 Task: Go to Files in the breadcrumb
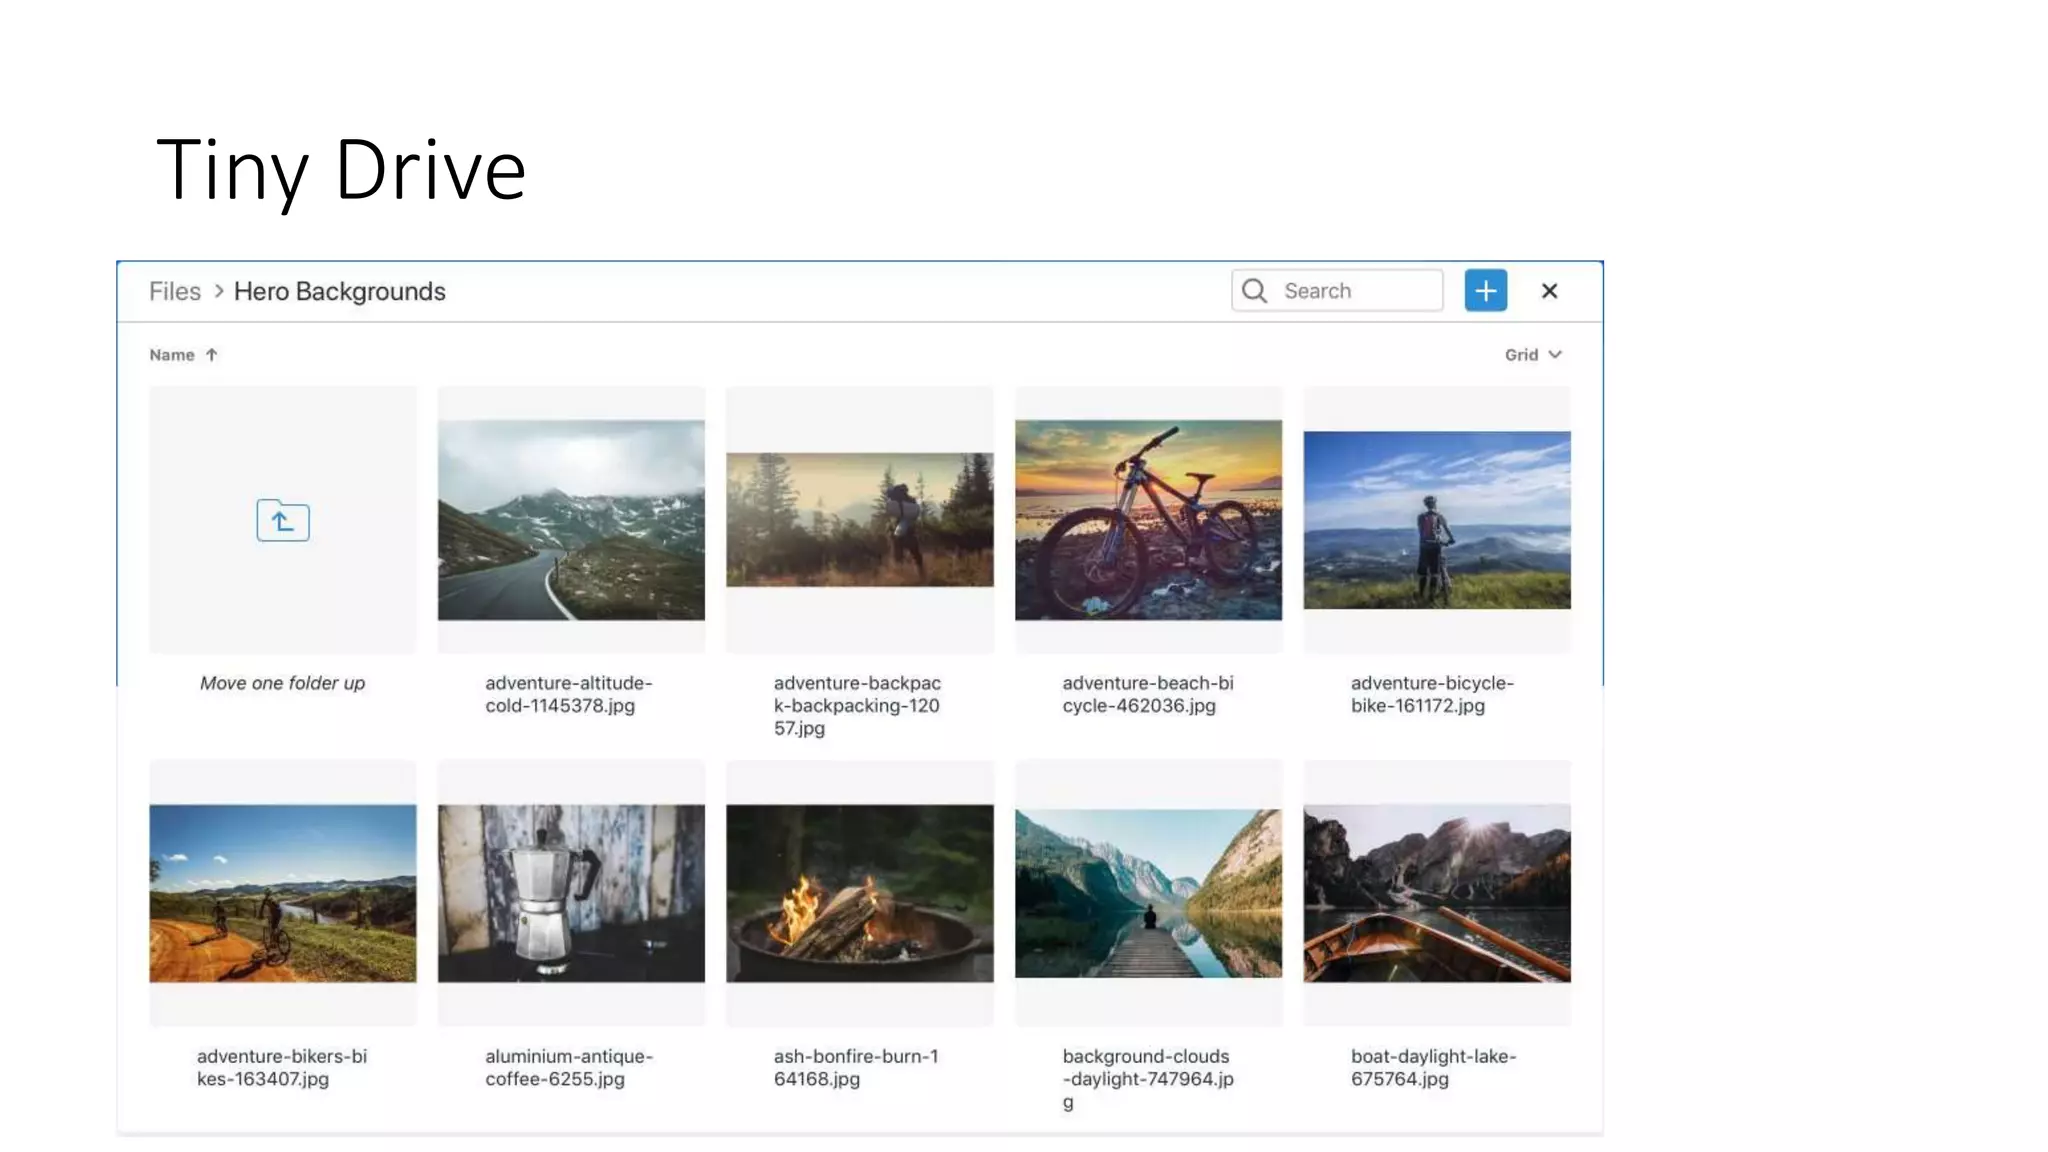click(x=175, y=291)
